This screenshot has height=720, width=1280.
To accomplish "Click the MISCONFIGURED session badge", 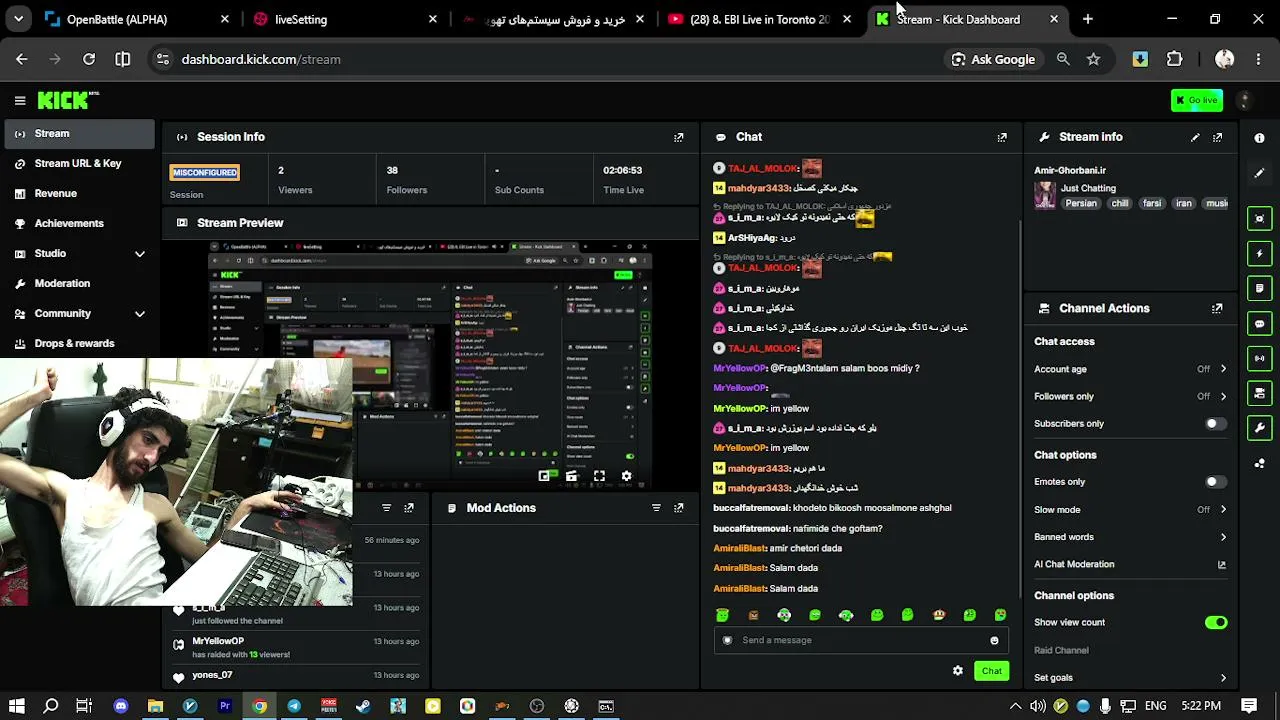I will (204, 173).
